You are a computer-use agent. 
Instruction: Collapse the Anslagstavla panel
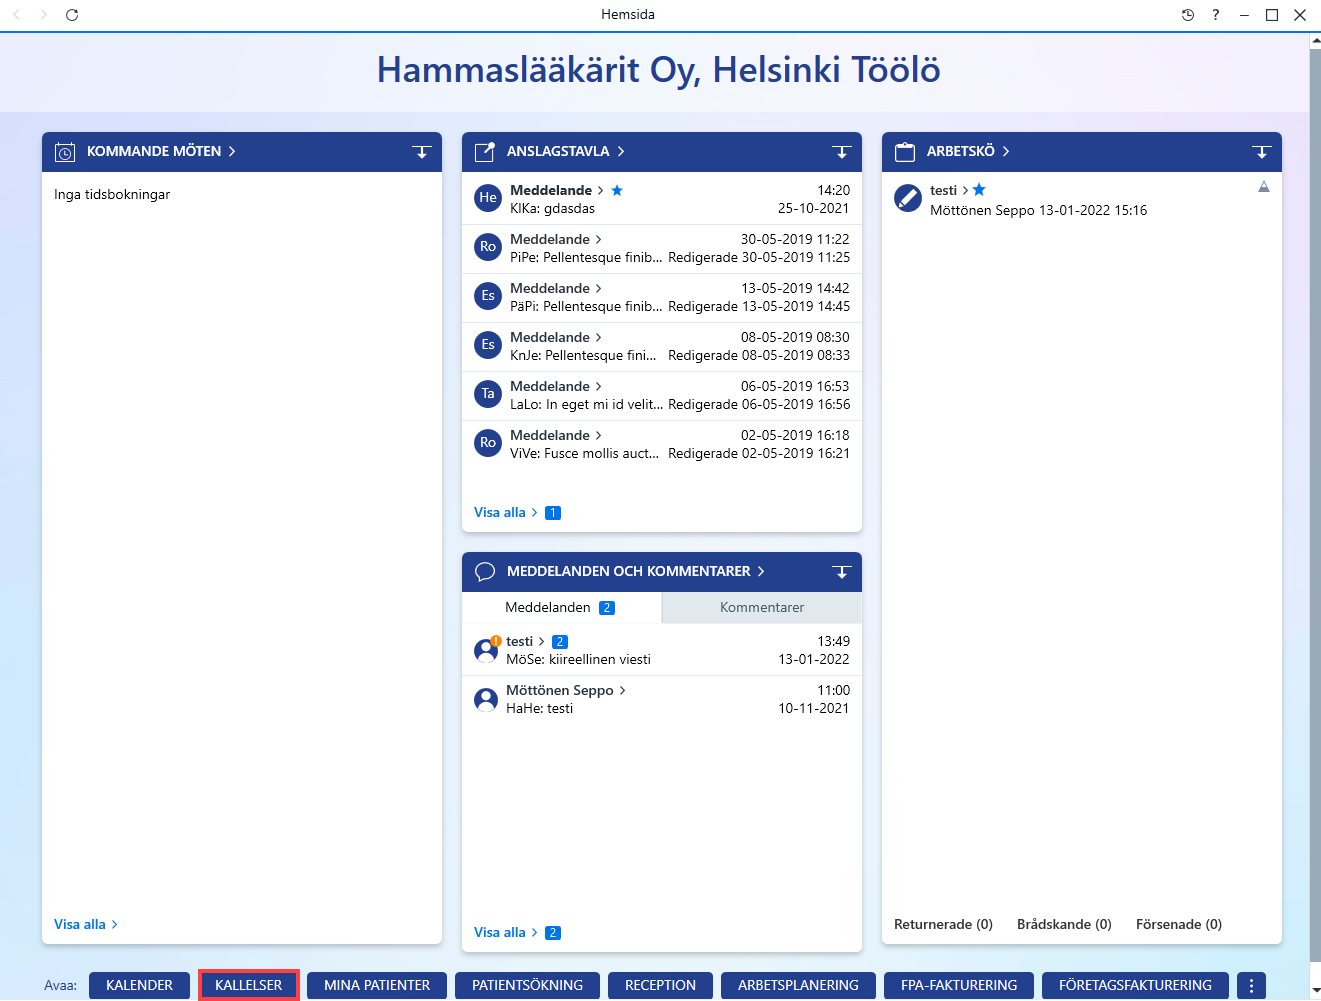tap(842, 152)
